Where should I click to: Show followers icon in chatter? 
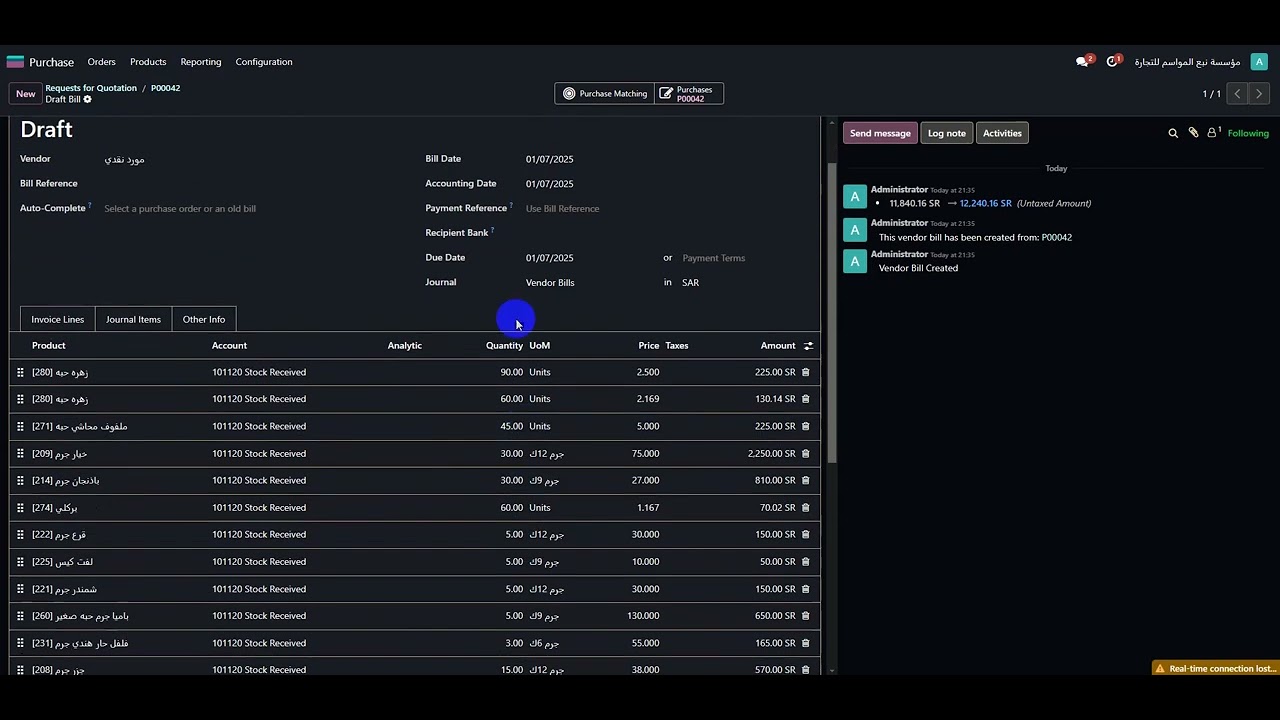pyautogui.click(x=1214, y=133)
